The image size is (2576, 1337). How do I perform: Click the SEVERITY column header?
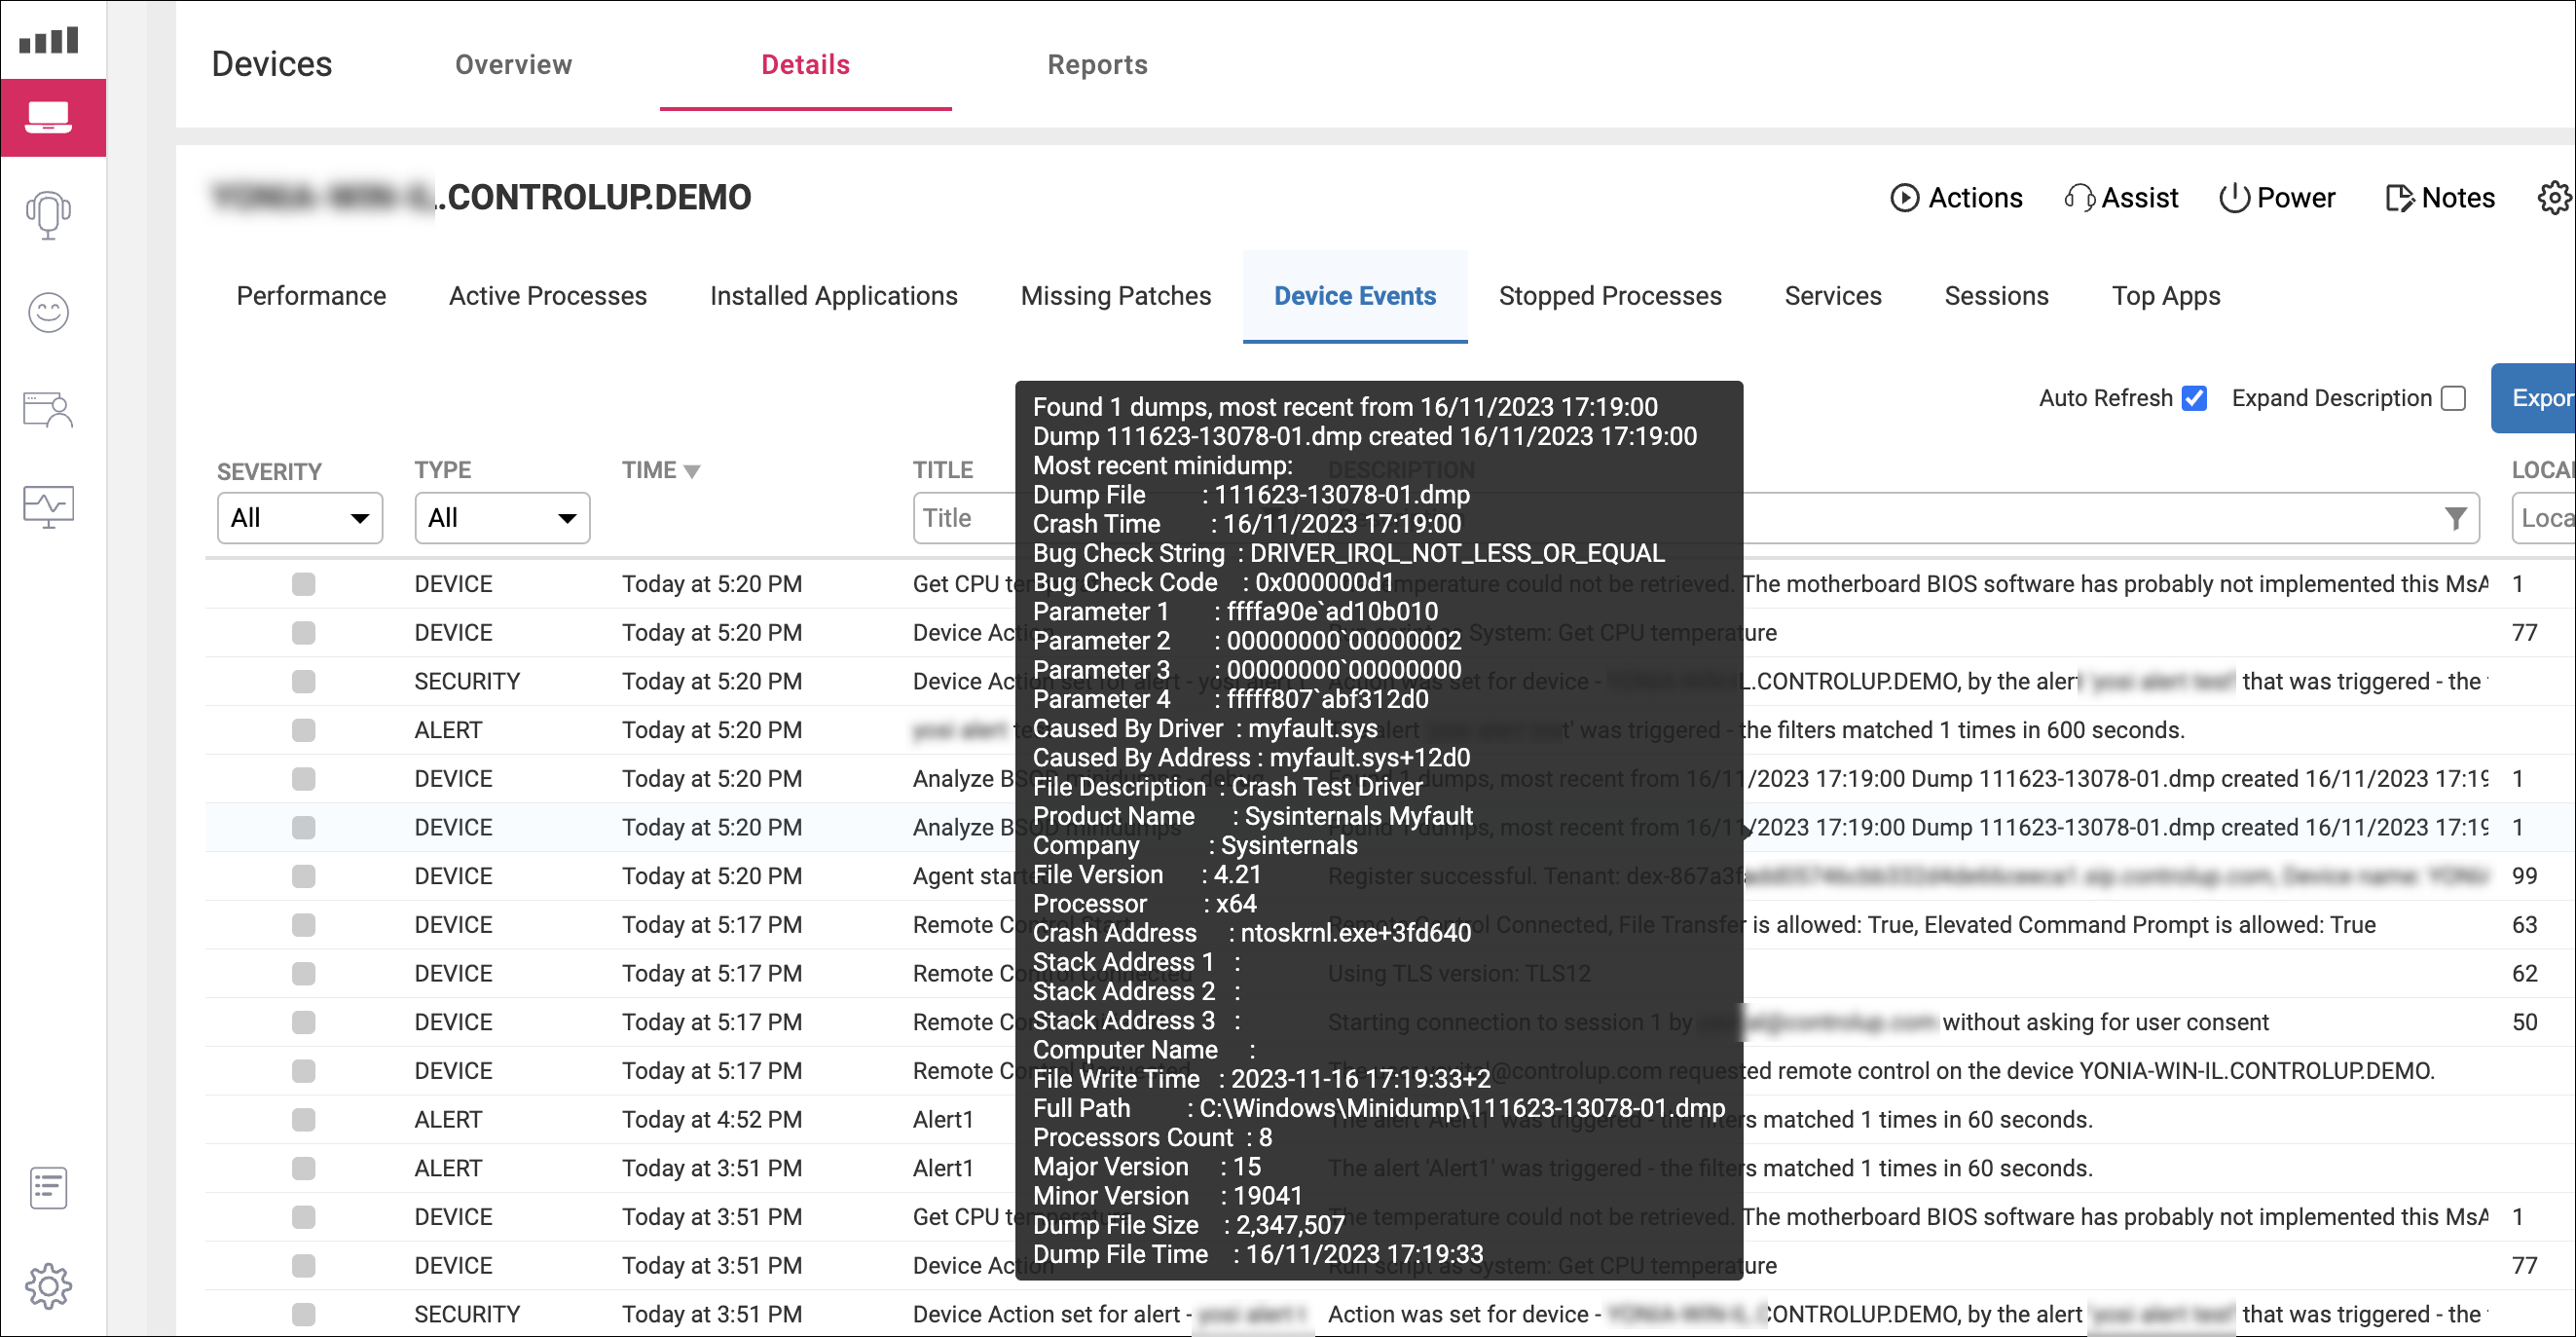coord(269,471)
